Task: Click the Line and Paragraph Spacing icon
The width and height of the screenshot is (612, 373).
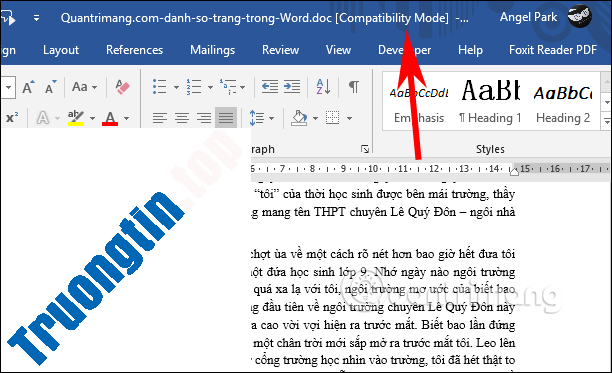Action: point(257,117)
